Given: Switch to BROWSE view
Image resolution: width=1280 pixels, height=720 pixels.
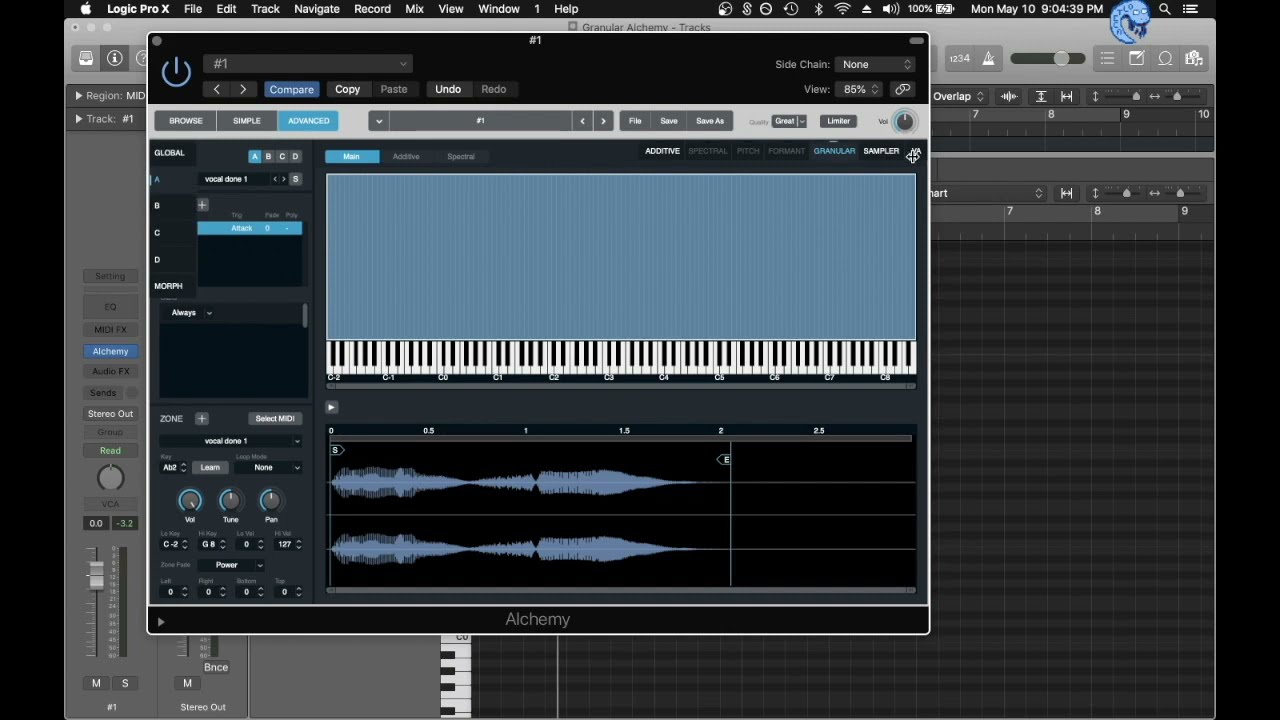Looking at the screenshot, I should tap(185, 121).
